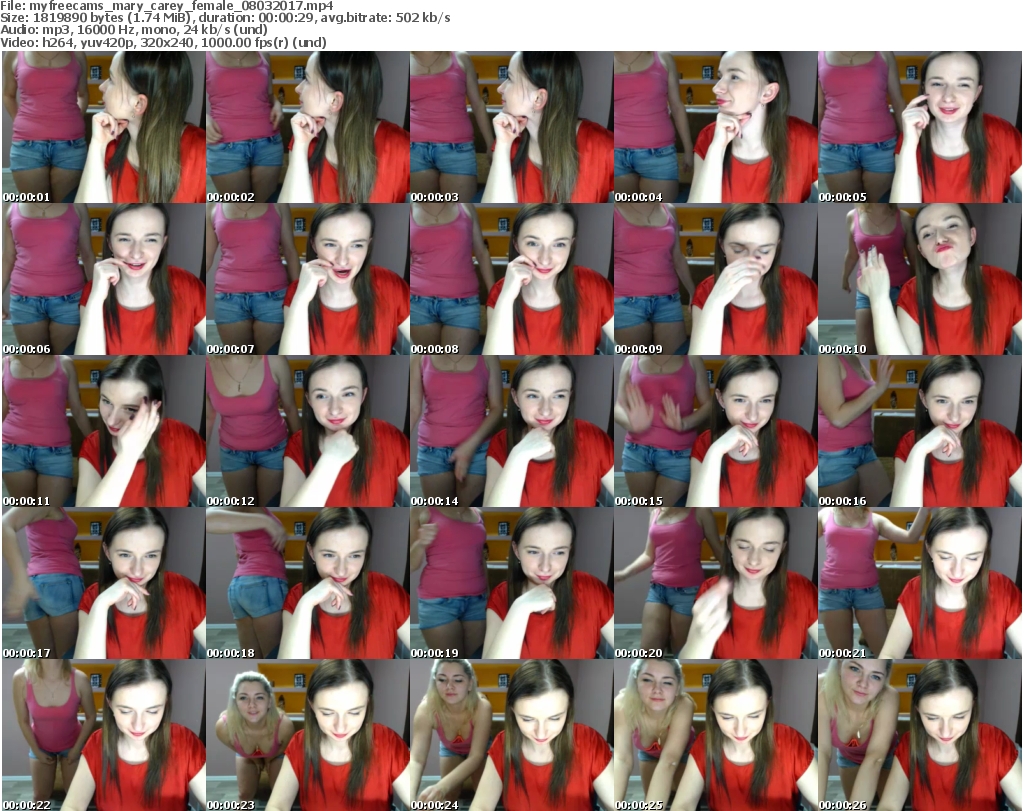The image size is (1024, 811).
Task: Select the 'Size: 1819890 bytes' header line
Action: tap(225, 18)
